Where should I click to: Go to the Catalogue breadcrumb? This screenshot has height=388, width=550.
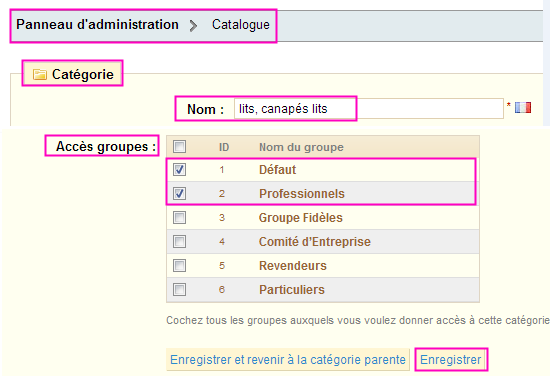(241, 25)
